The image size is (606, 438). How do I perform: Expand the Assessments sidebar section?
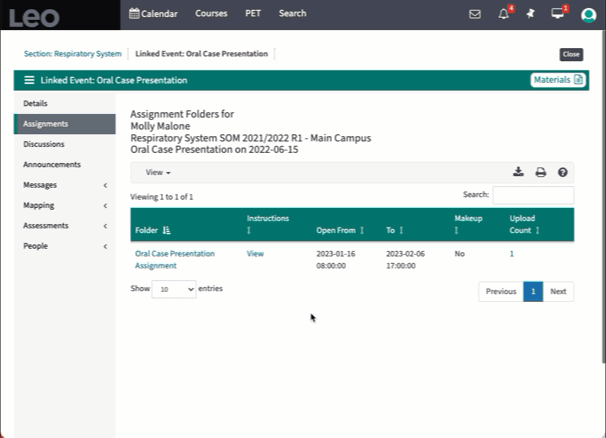pos(65,226)
